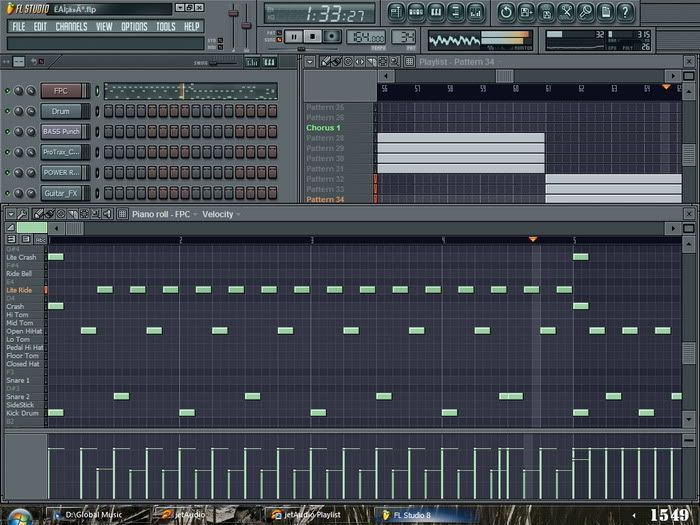Screen dimensions: 700x525
Task: Click the BASS Punch channel button
Action: [x=61, y=132]
